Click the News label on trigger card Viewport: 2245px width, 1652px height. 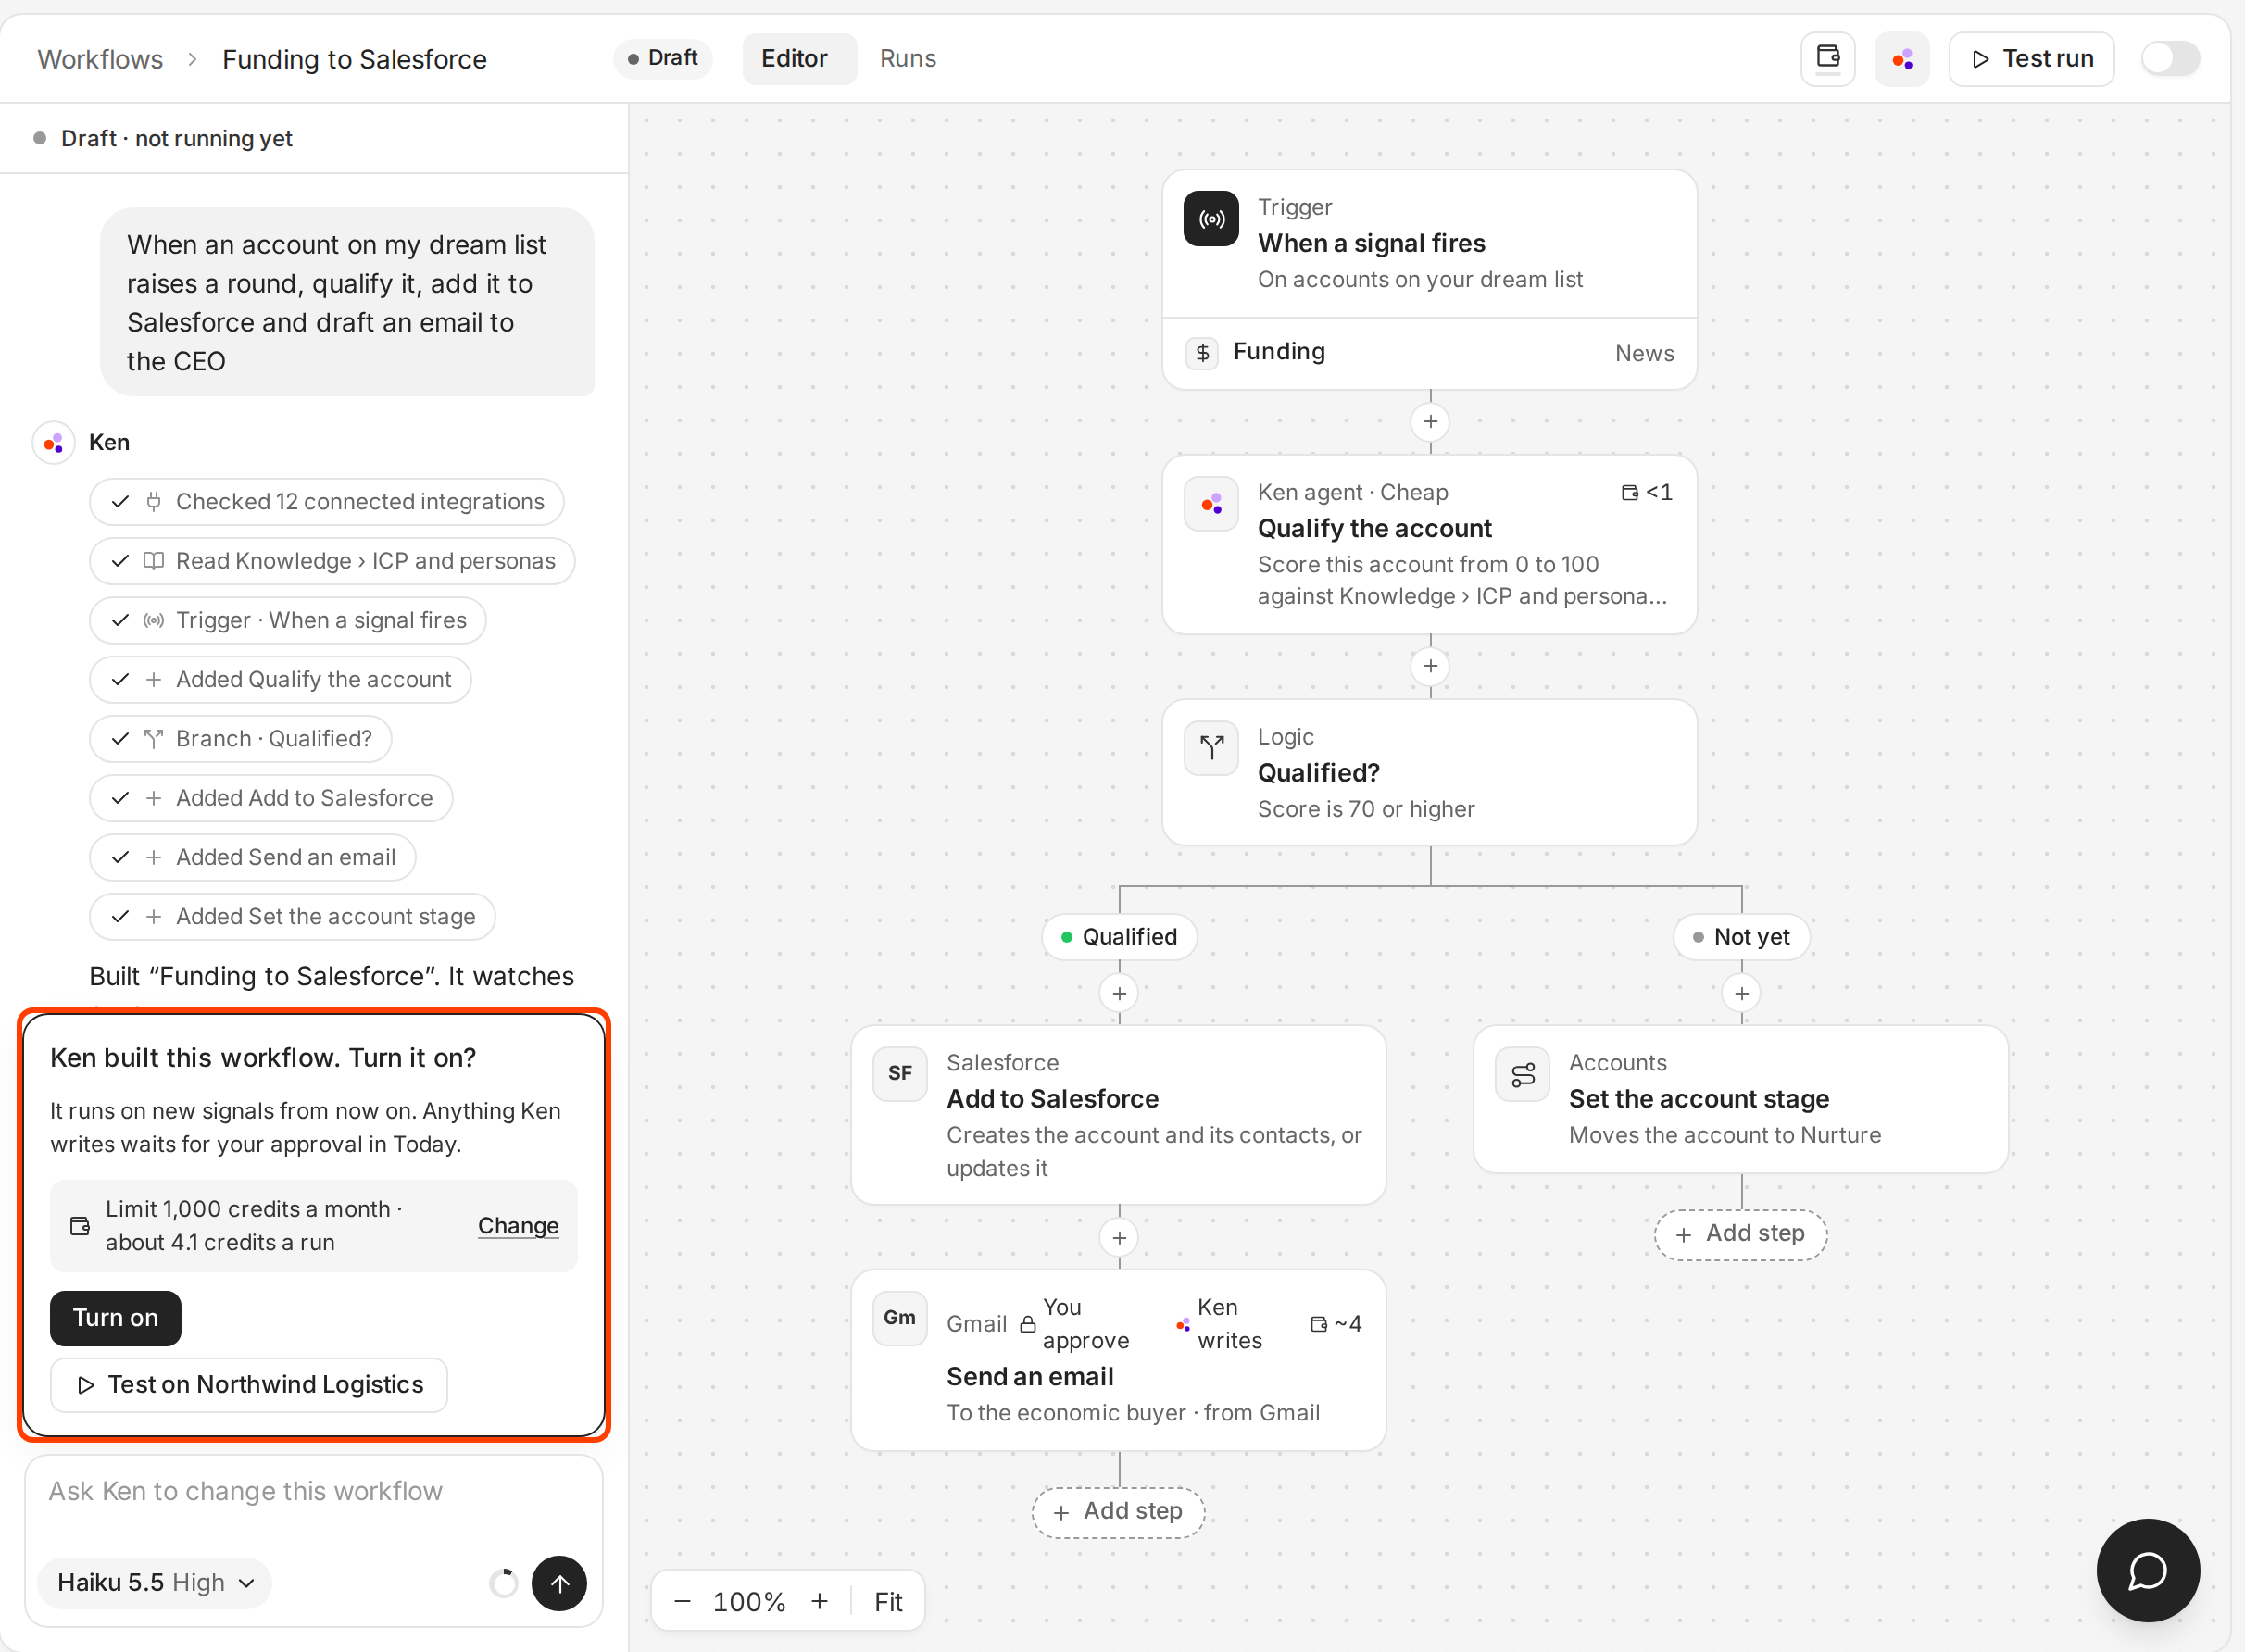tap(1644, 353)
